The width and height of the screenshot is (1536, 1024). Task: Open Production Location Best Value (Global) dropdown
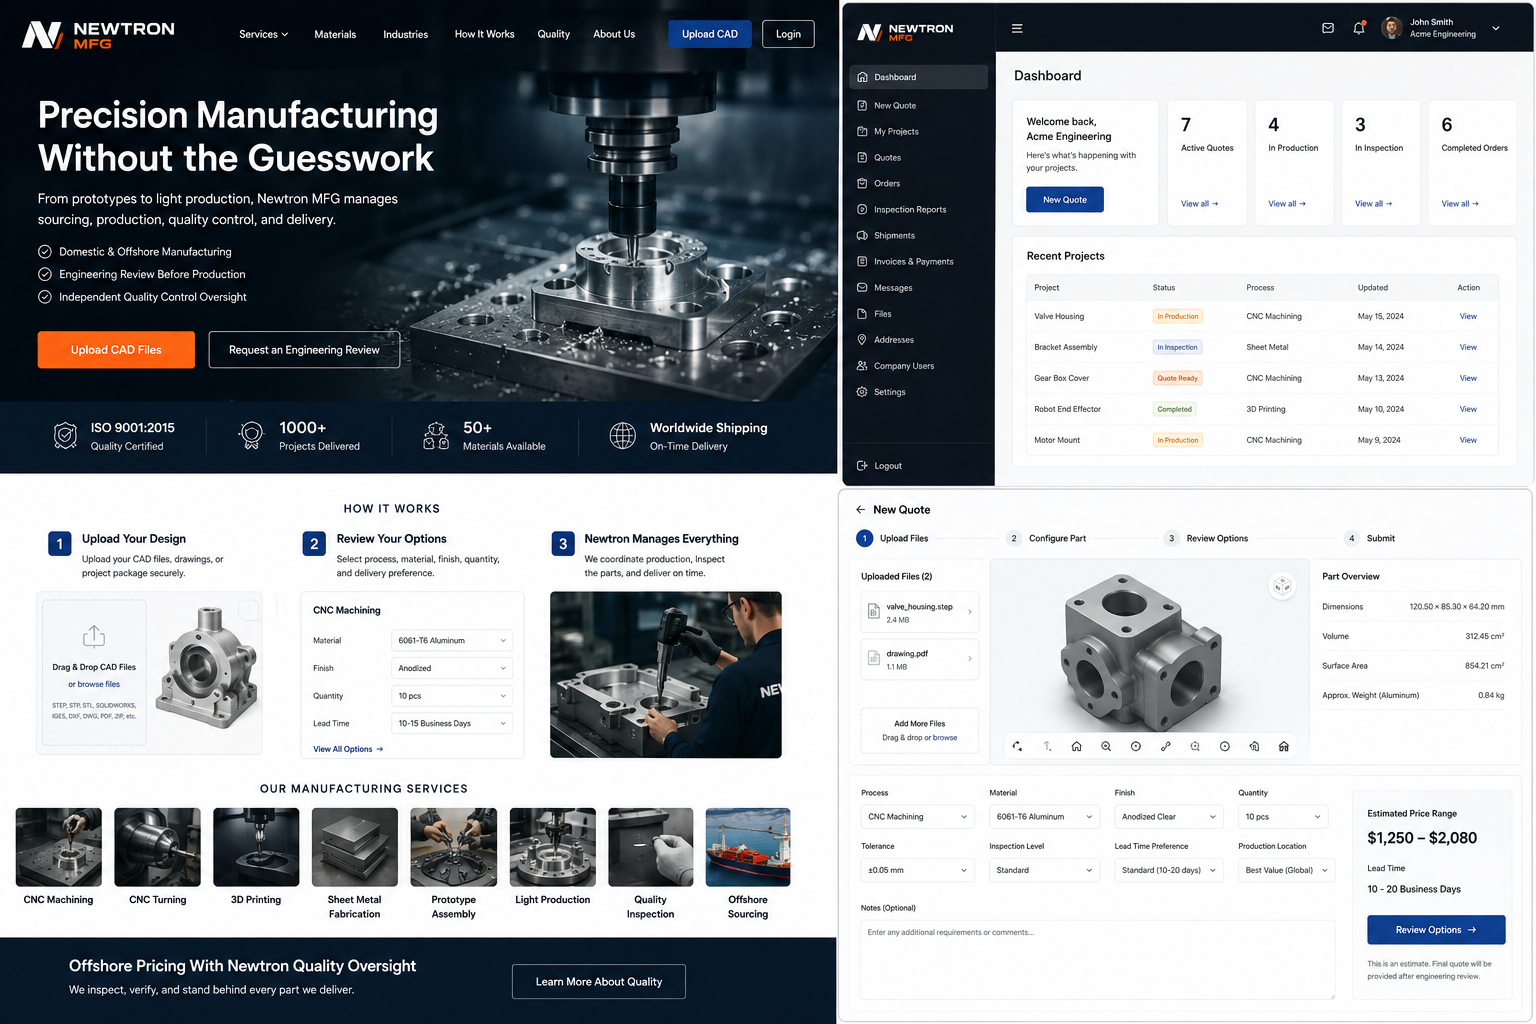click(x=1286, y=870)
